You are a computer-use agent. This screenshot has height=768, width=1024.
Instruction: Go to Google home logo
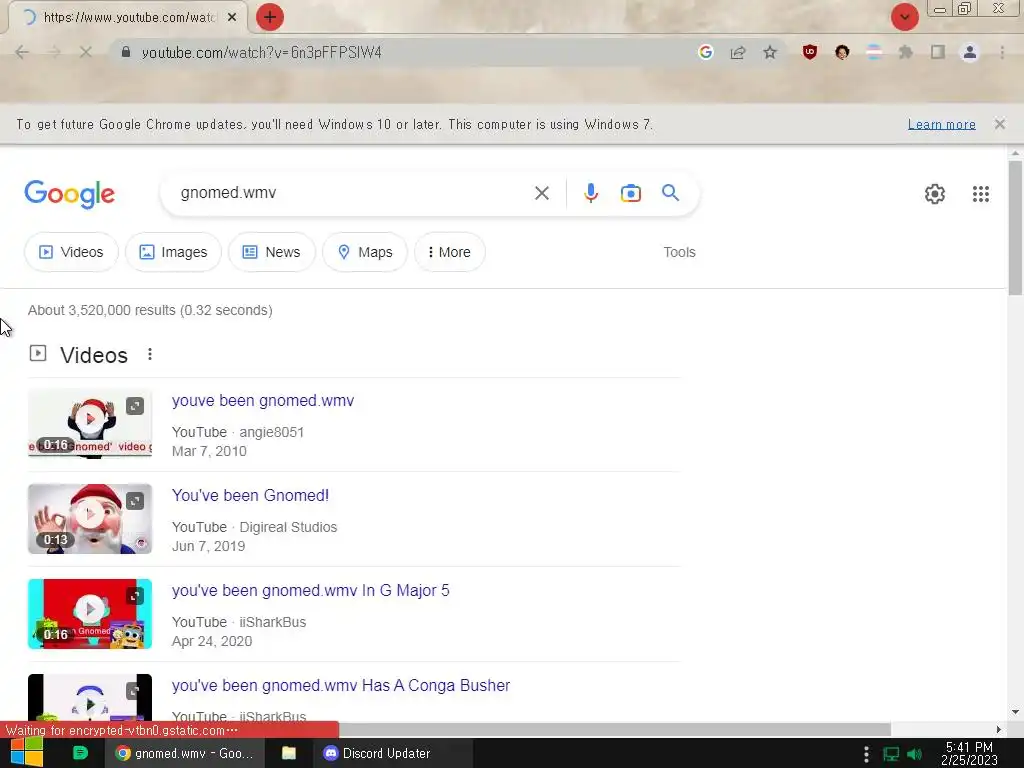(x=70, y=194)
